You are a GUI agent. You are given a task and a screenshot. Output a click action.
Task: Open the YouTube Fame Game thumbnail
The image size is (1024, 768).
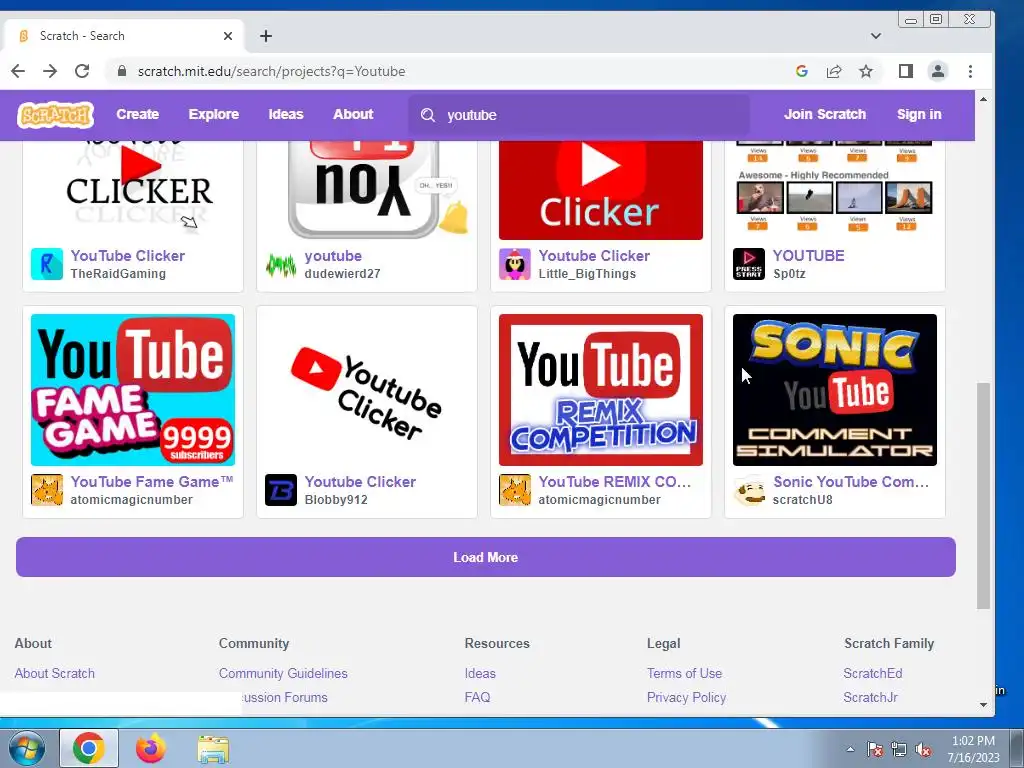(133, 390)
